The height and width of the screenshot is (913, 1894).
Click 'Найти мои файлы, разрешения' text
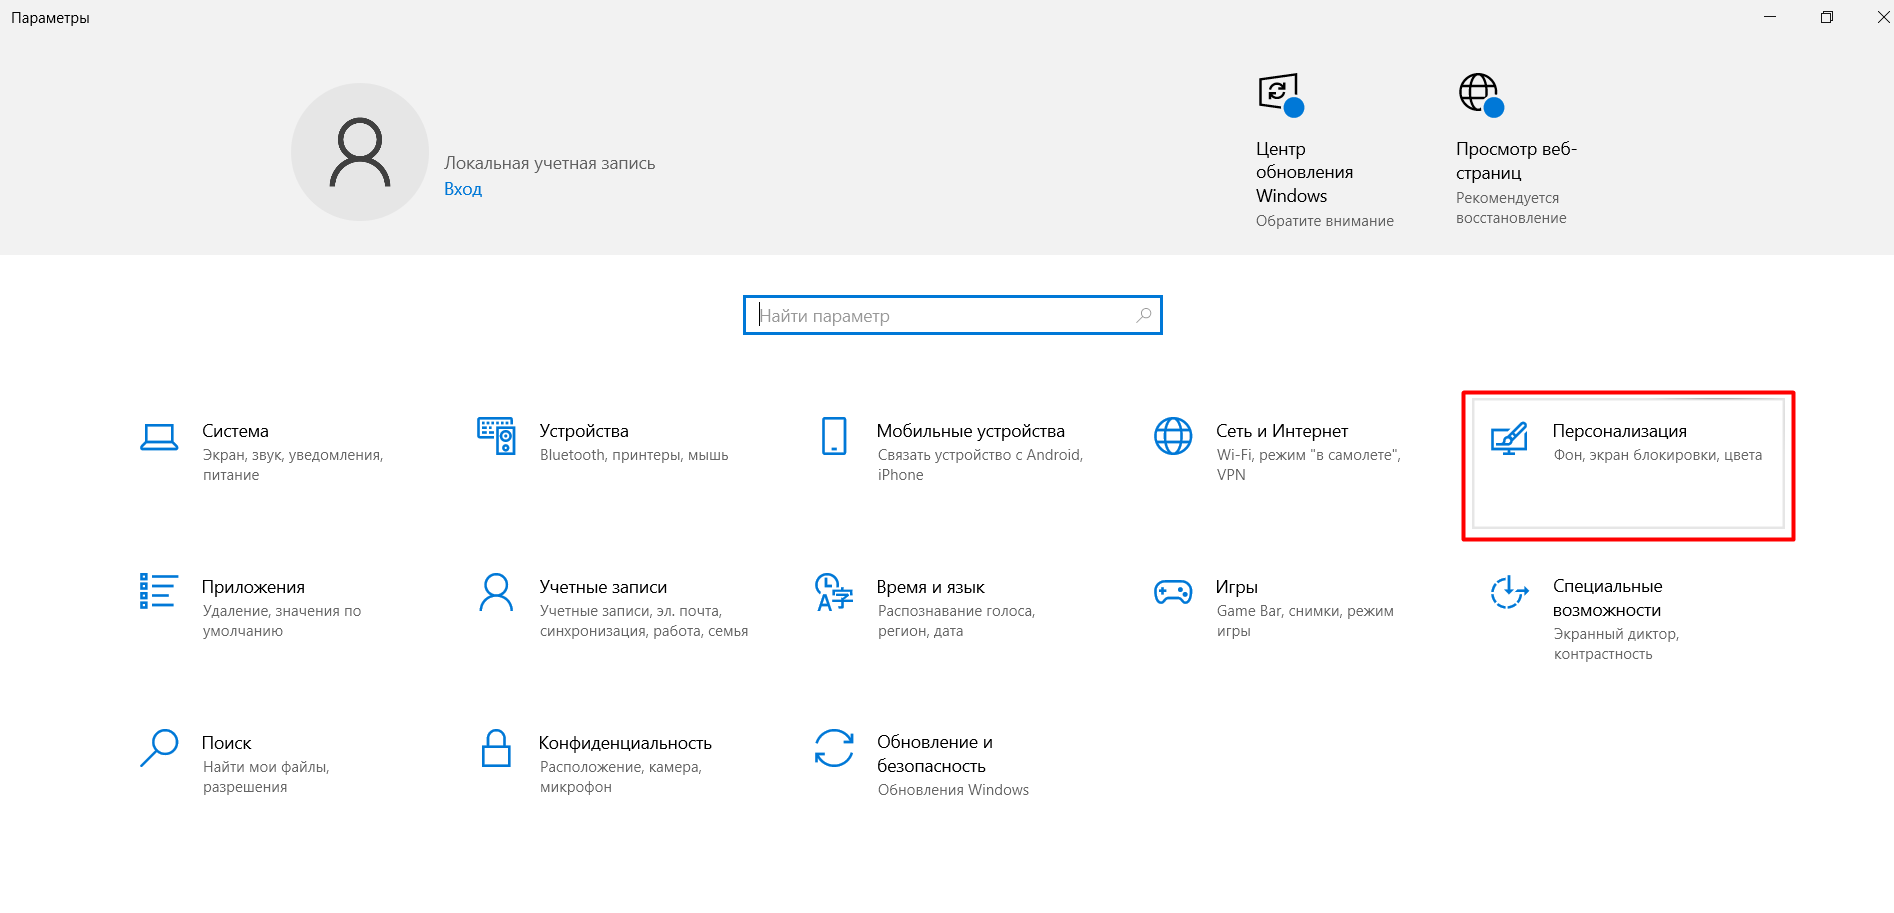(x=266, y=777)
